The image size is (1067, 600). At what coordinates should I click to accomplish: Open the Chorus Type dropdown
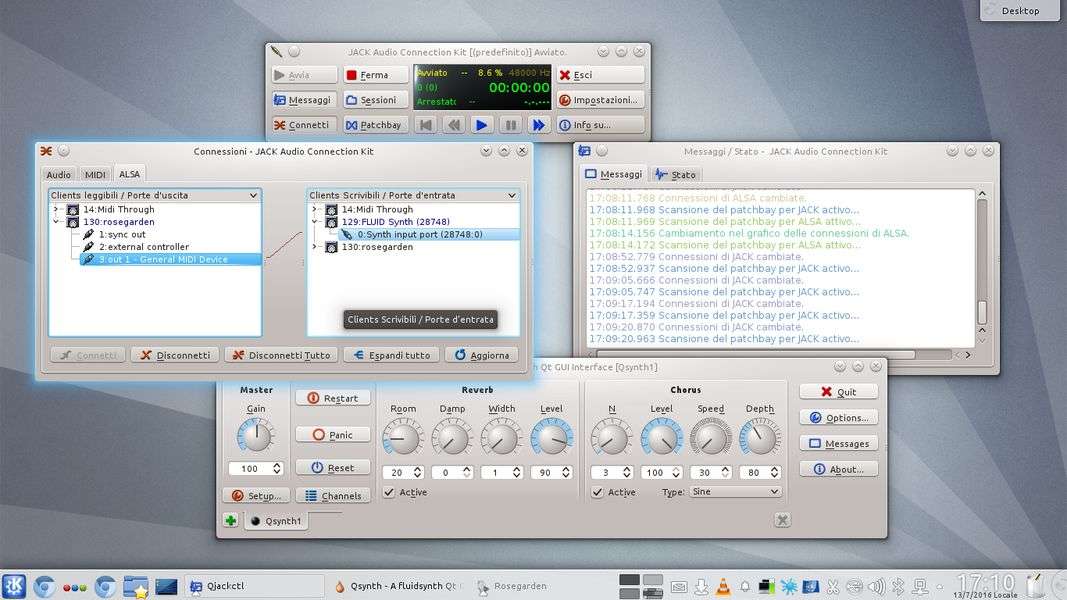click(735, 492)
